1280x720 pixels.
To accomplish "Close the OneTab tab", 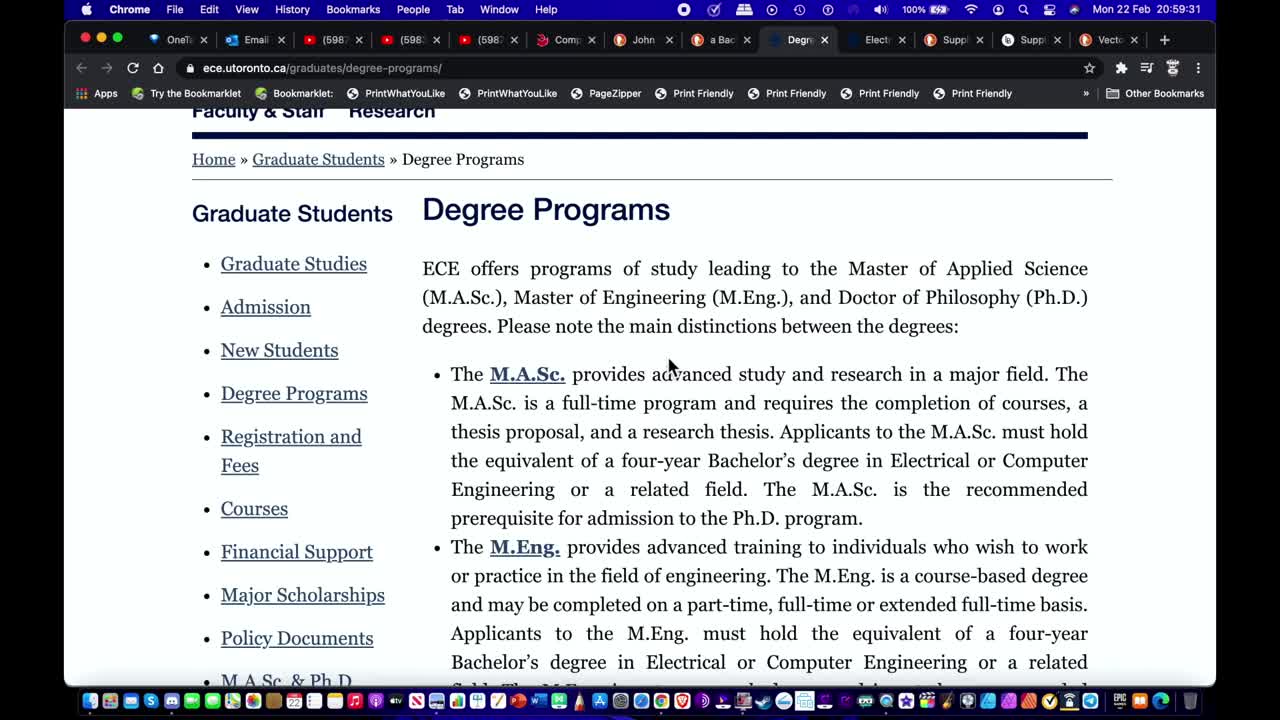I will [x=203, y=40].
